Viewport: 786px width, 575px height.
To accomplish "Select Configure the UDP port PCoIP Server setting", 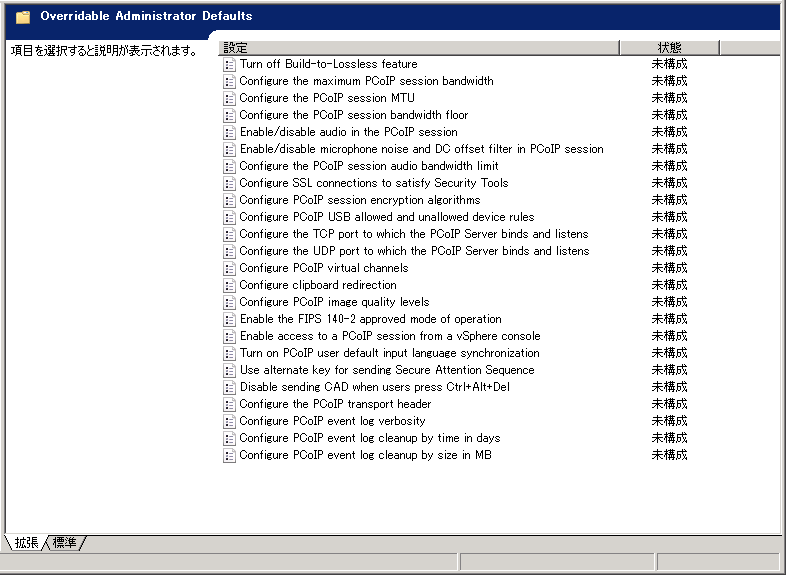I will (x=415, y=252).
